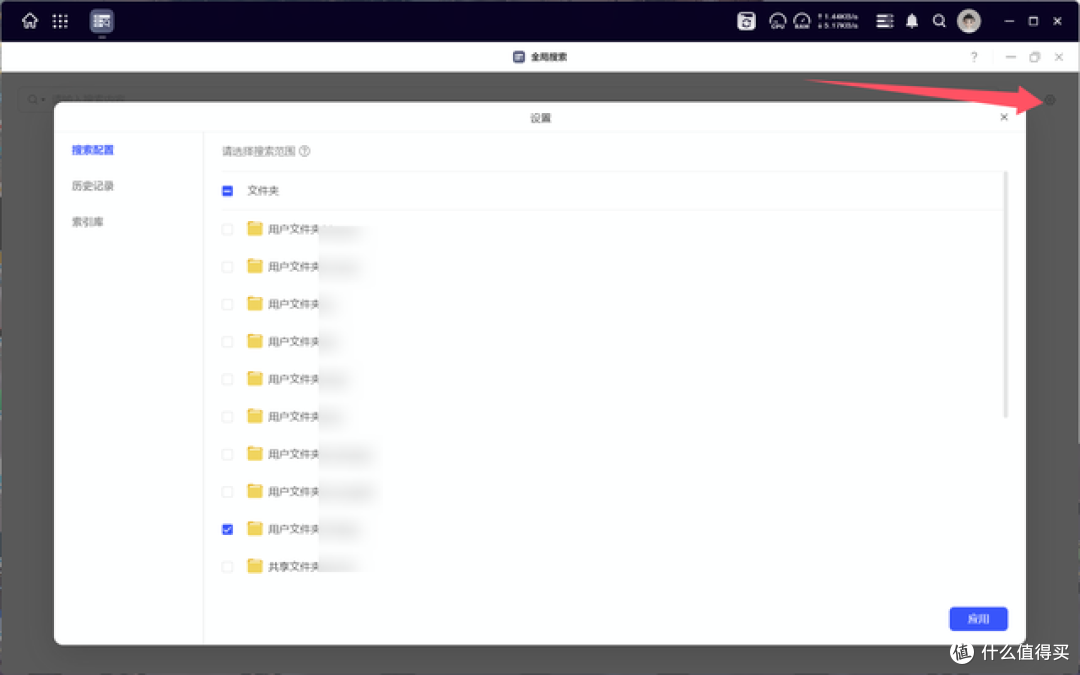This screenshot has width=1080, height=675.
Task: Click the 共享文件夹 folder icon
Action: pyautogui.click(x=255, y=566)
